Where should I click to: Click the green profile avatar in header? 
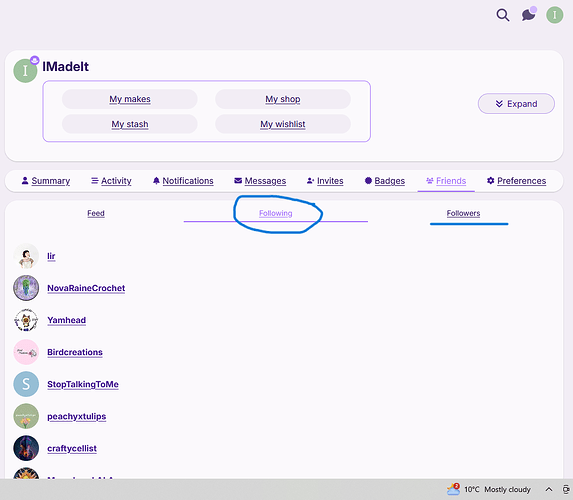(555, 15)
